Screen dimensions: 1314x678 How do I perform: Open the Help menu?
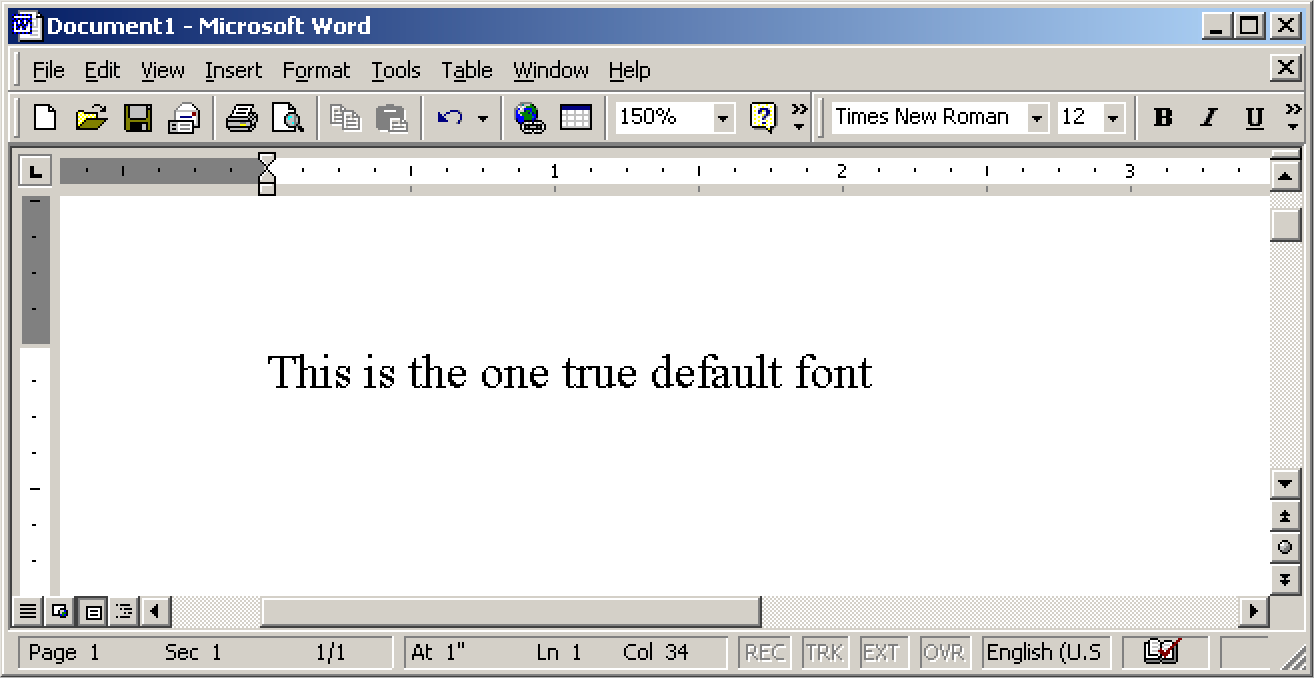(629, 71)
